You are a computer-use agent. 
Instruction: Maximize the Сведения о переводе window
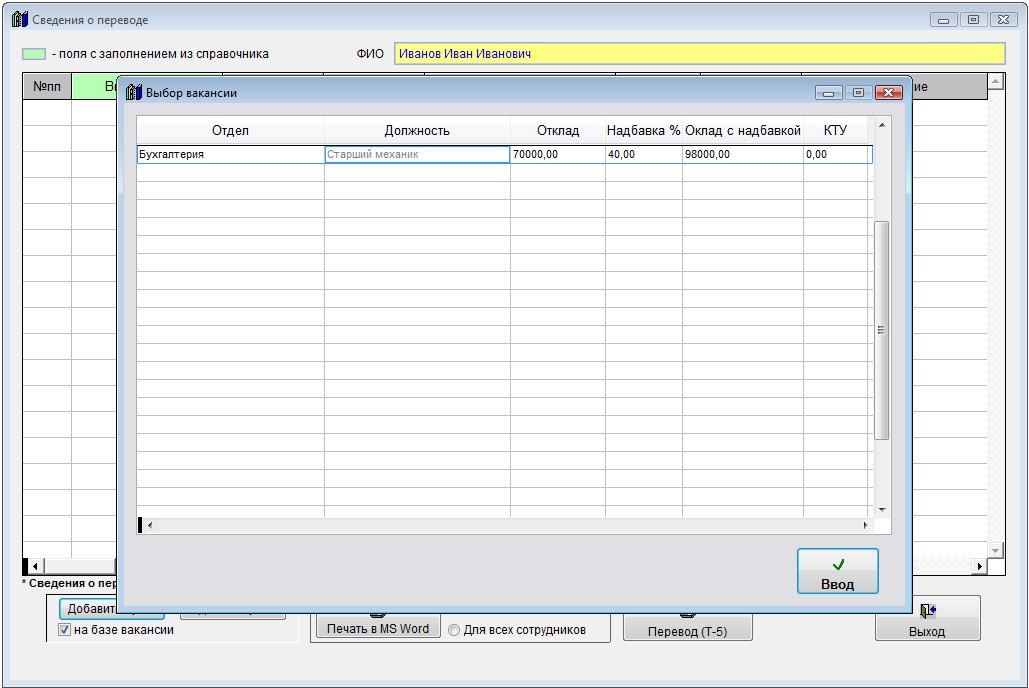click(973, 20)
